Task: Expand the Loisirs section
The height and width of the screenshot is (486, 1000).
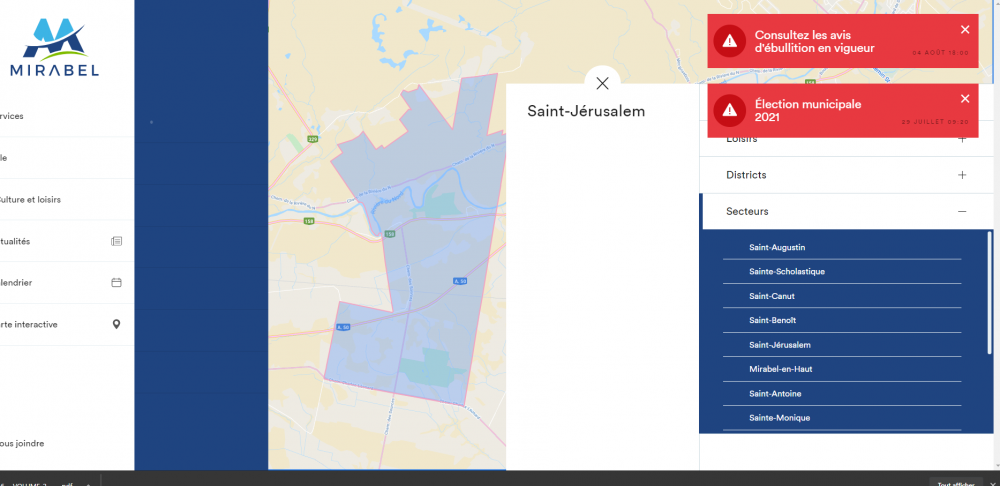Action: tap(962, 139)
